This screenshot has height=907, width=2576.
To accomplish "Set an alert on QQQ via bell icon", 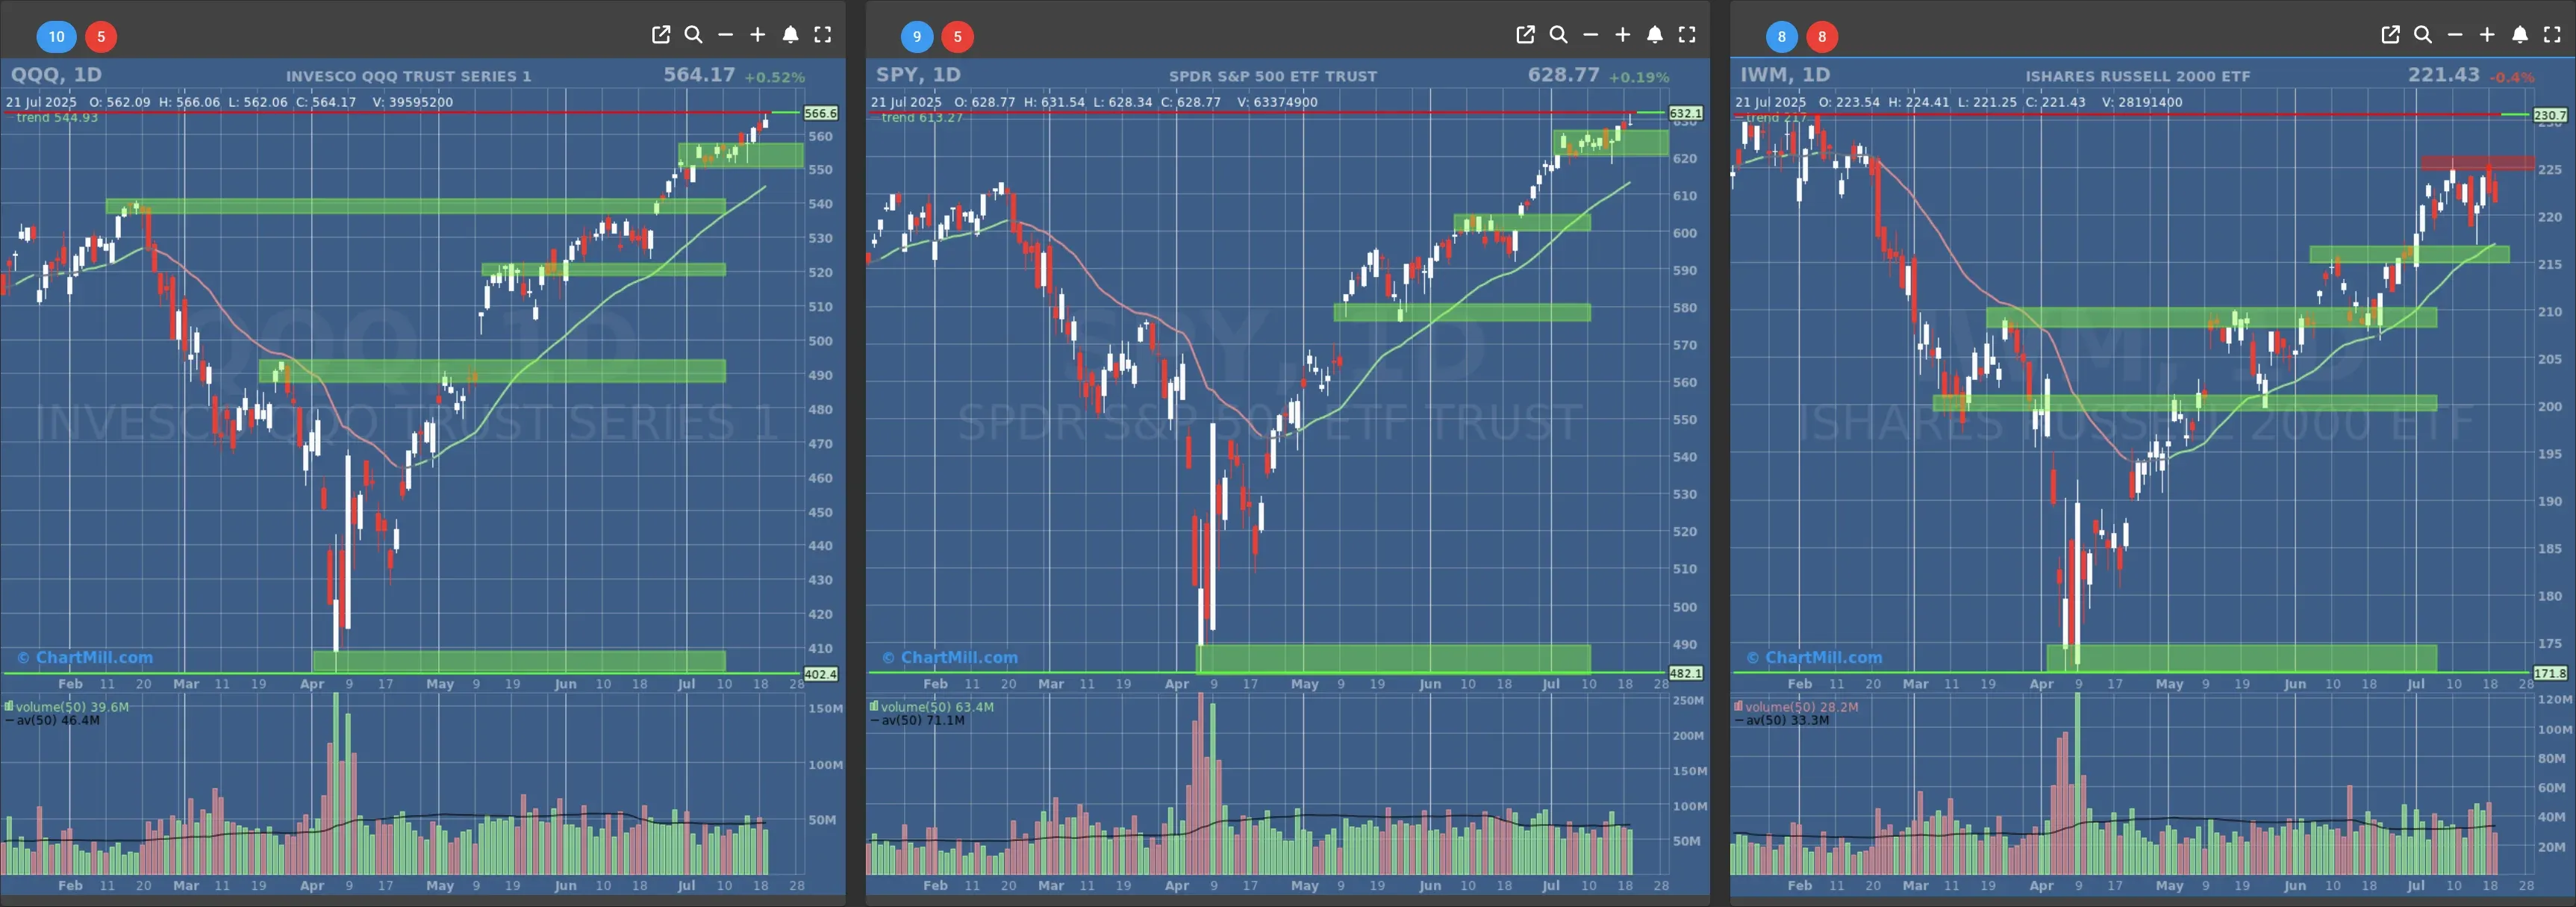I will [790, 35].
